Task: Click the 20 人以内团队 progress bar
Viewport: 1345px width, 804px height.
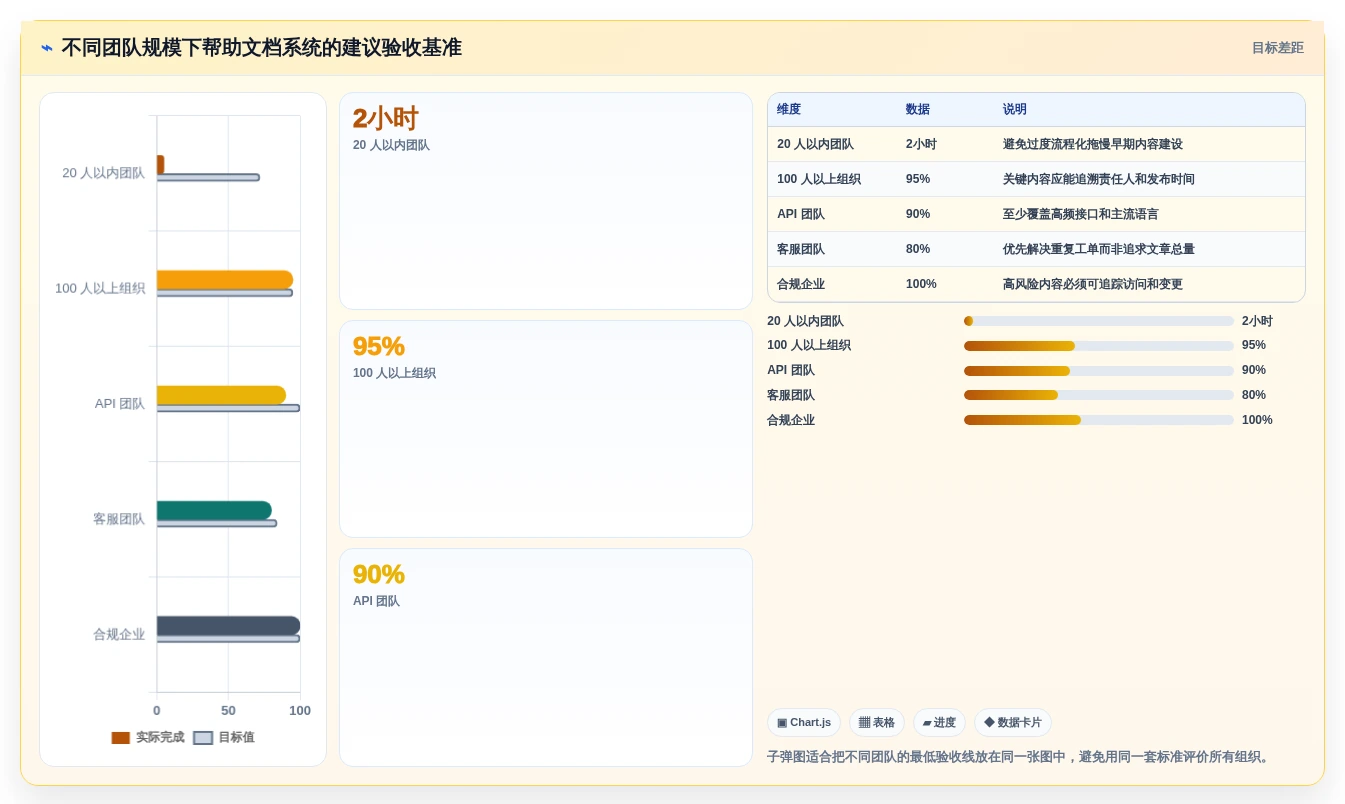Action: [1098, 321]
